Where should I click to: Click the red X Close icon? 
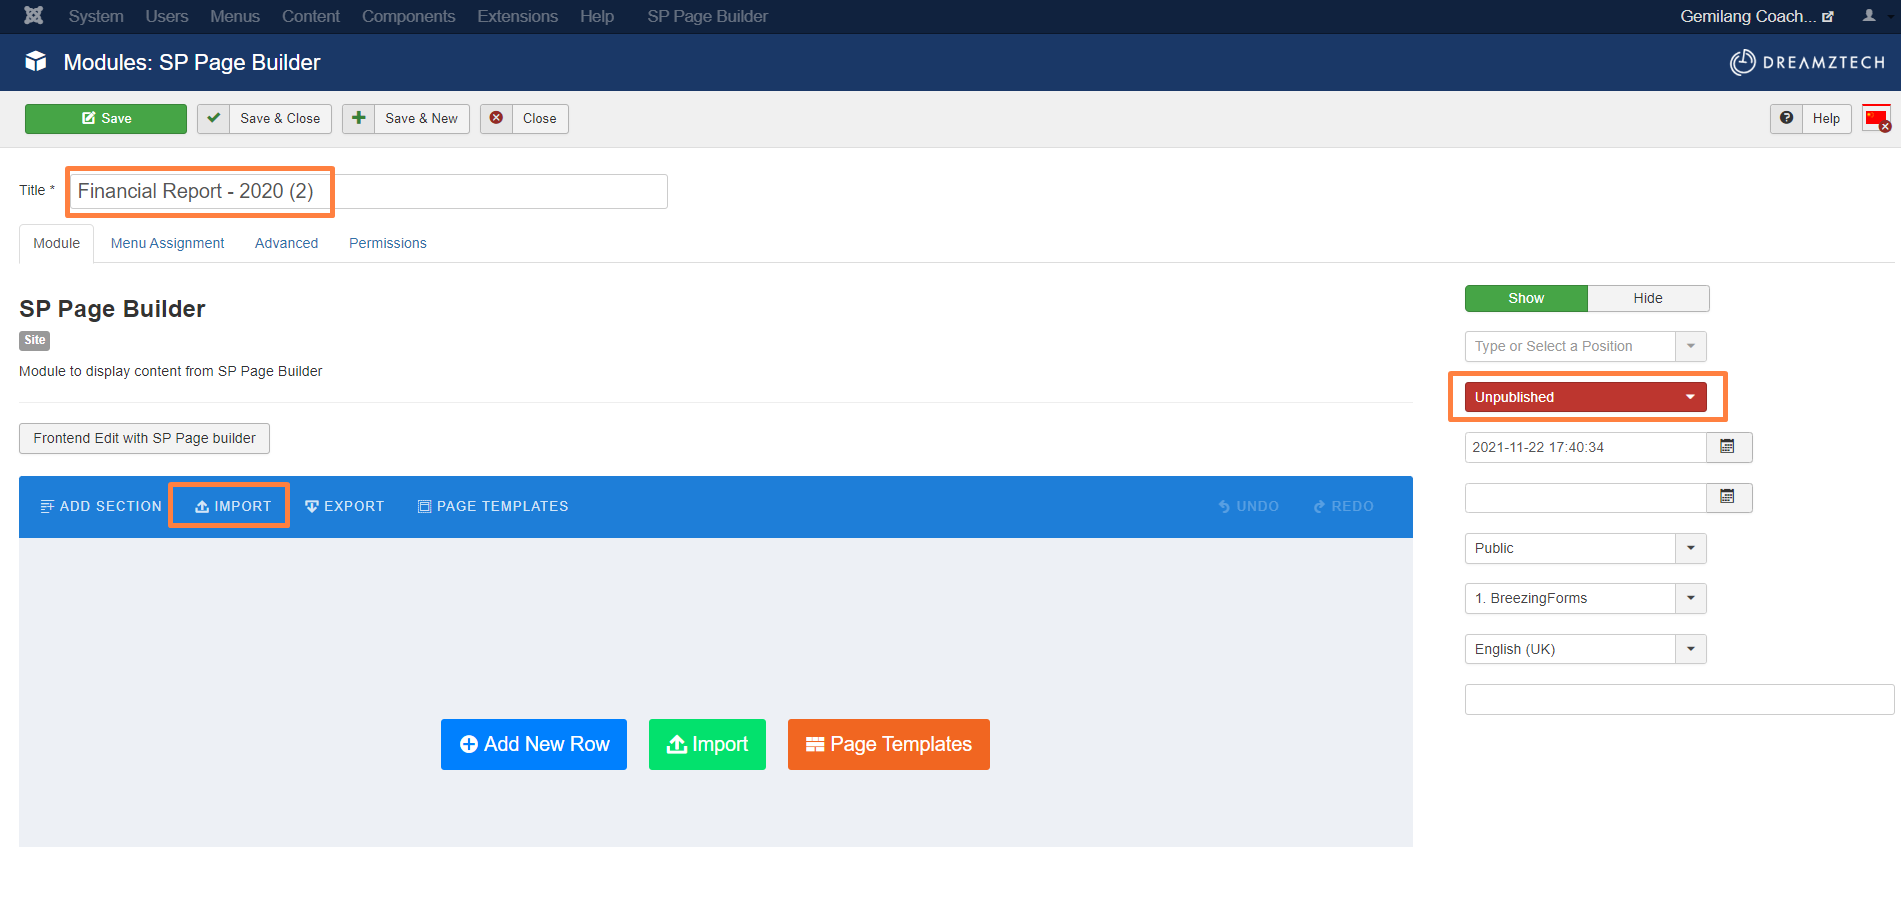click(x=496, y=118)
